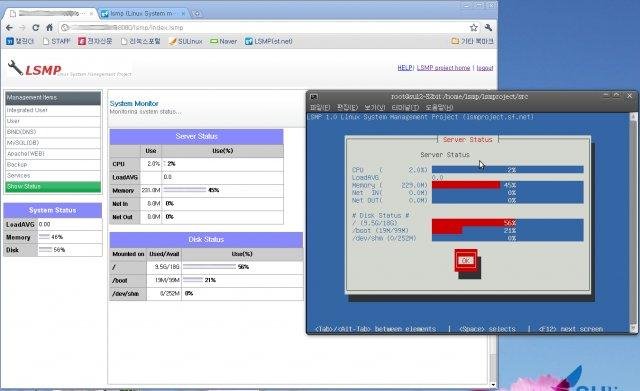640x391 pixels.
Task: Open the HELP link
Action: coord(404,68)
